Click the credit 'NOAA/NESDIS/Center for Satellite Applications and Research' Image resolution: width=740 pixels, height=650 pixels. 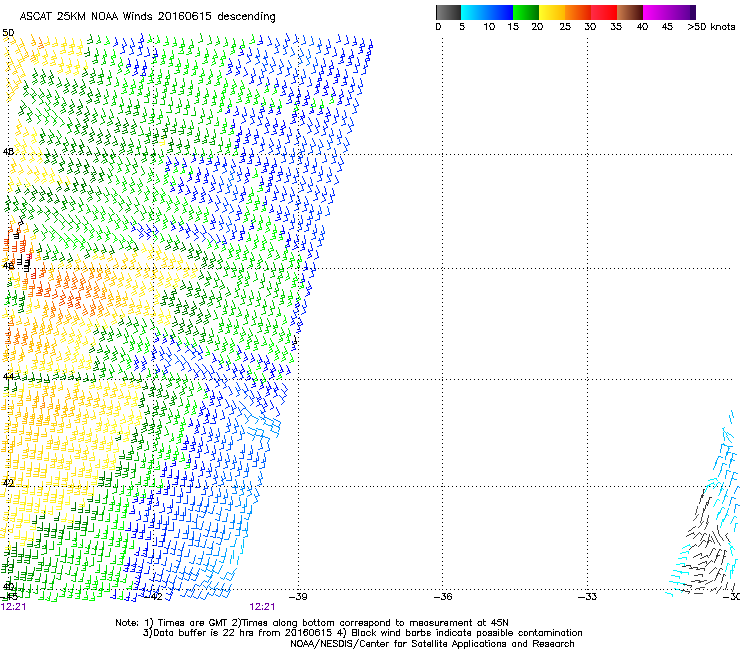432,644
